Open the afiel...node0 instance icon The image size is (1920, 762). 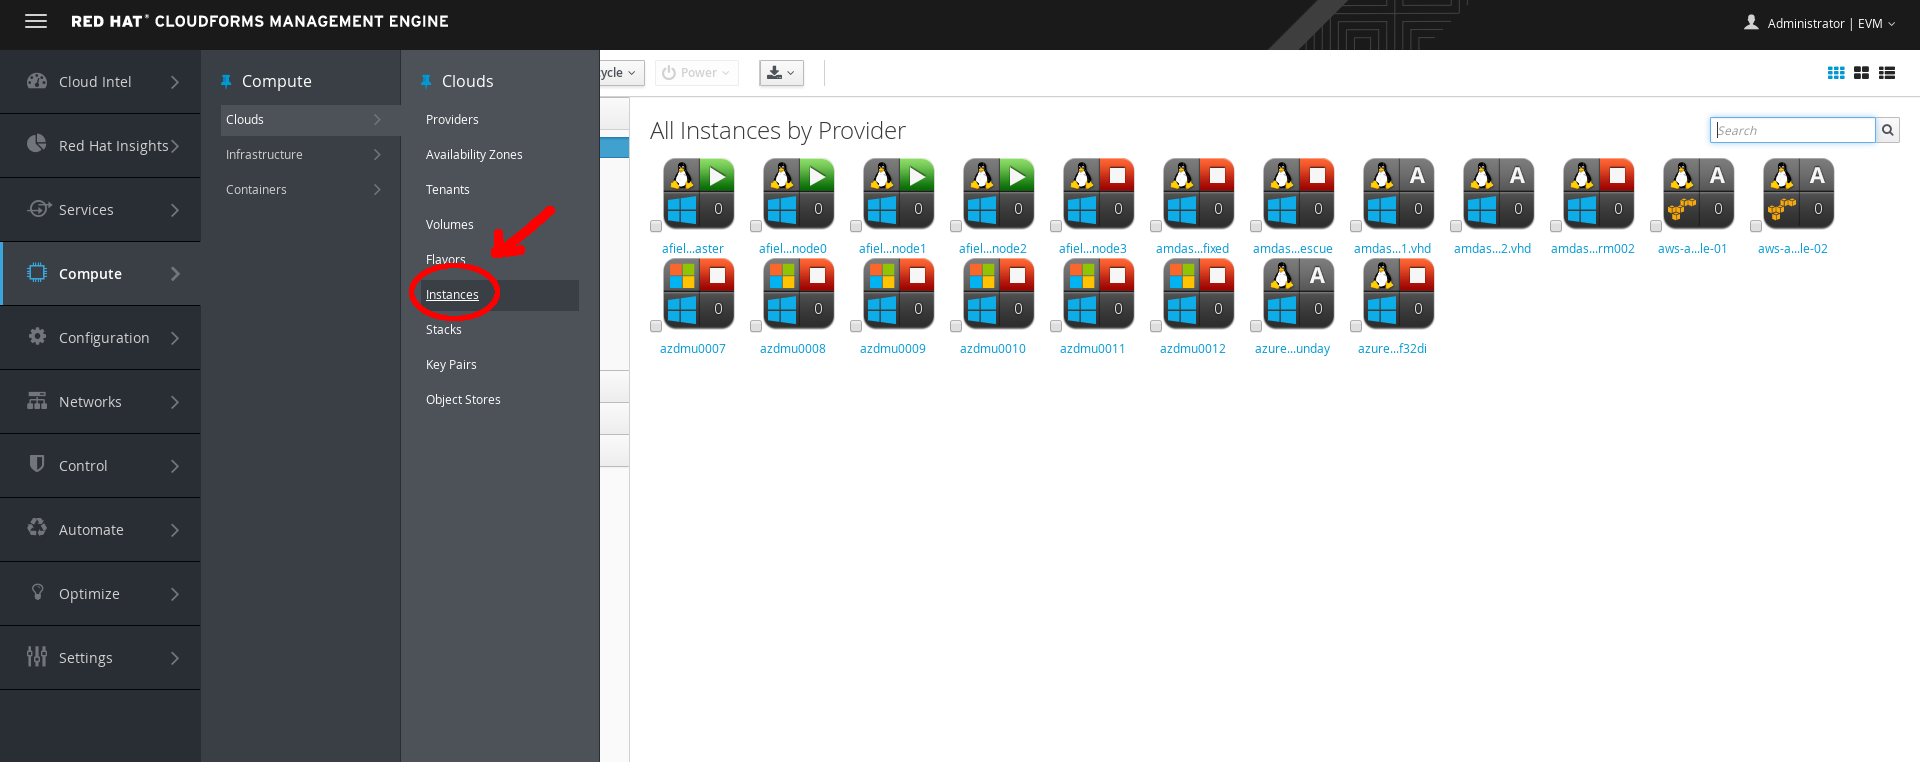[x=798, y=194]
